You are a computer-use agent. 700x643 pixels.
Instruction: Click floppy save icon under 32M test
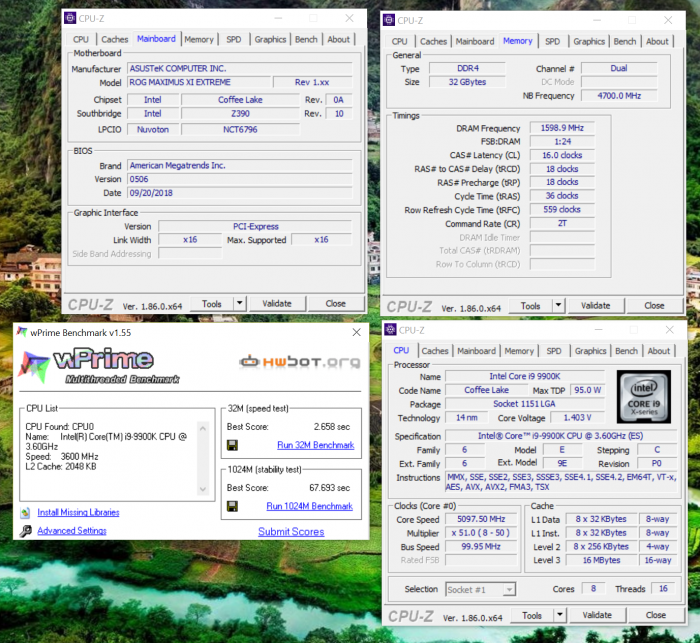232,445
